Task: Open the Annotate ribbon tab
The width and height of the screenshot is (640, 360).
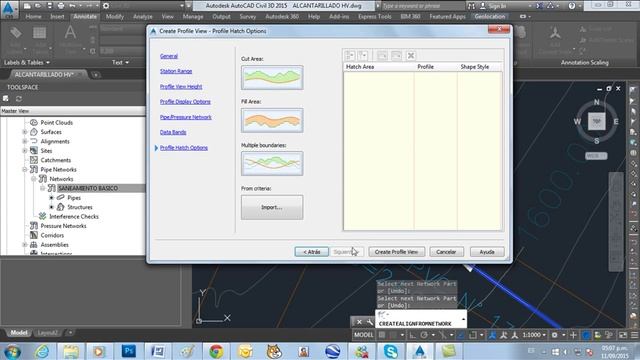Action: pyautogui.click(x=85, y=17)
